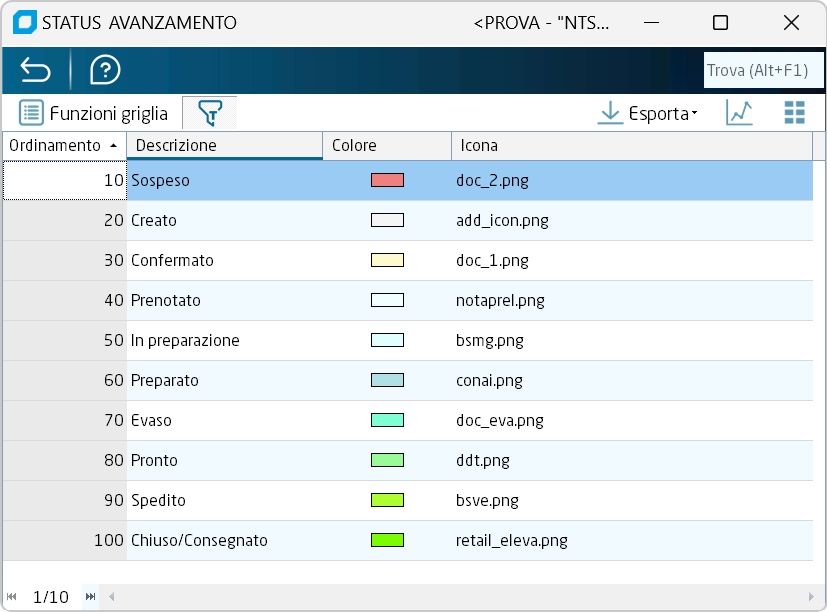827x612 pixels.
Task: Click the bsve.png icon cell
Action: pos(632,500)
